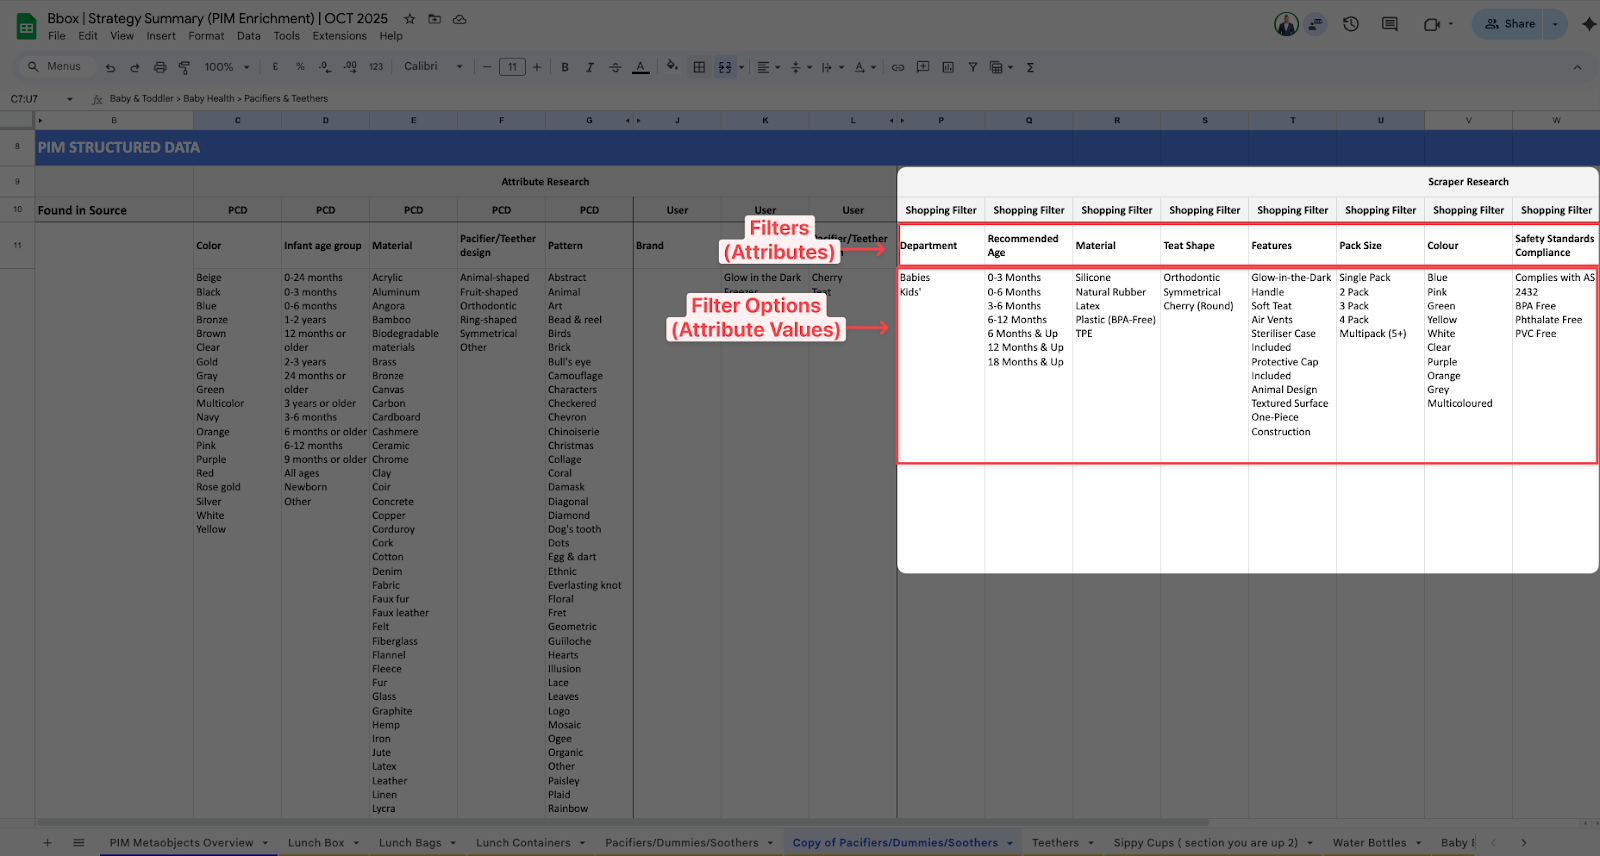The width and height of the screenshot is (1600, 856).
Task: Click the Print icon
Action: pyautogui.click(x=160, y=68)
